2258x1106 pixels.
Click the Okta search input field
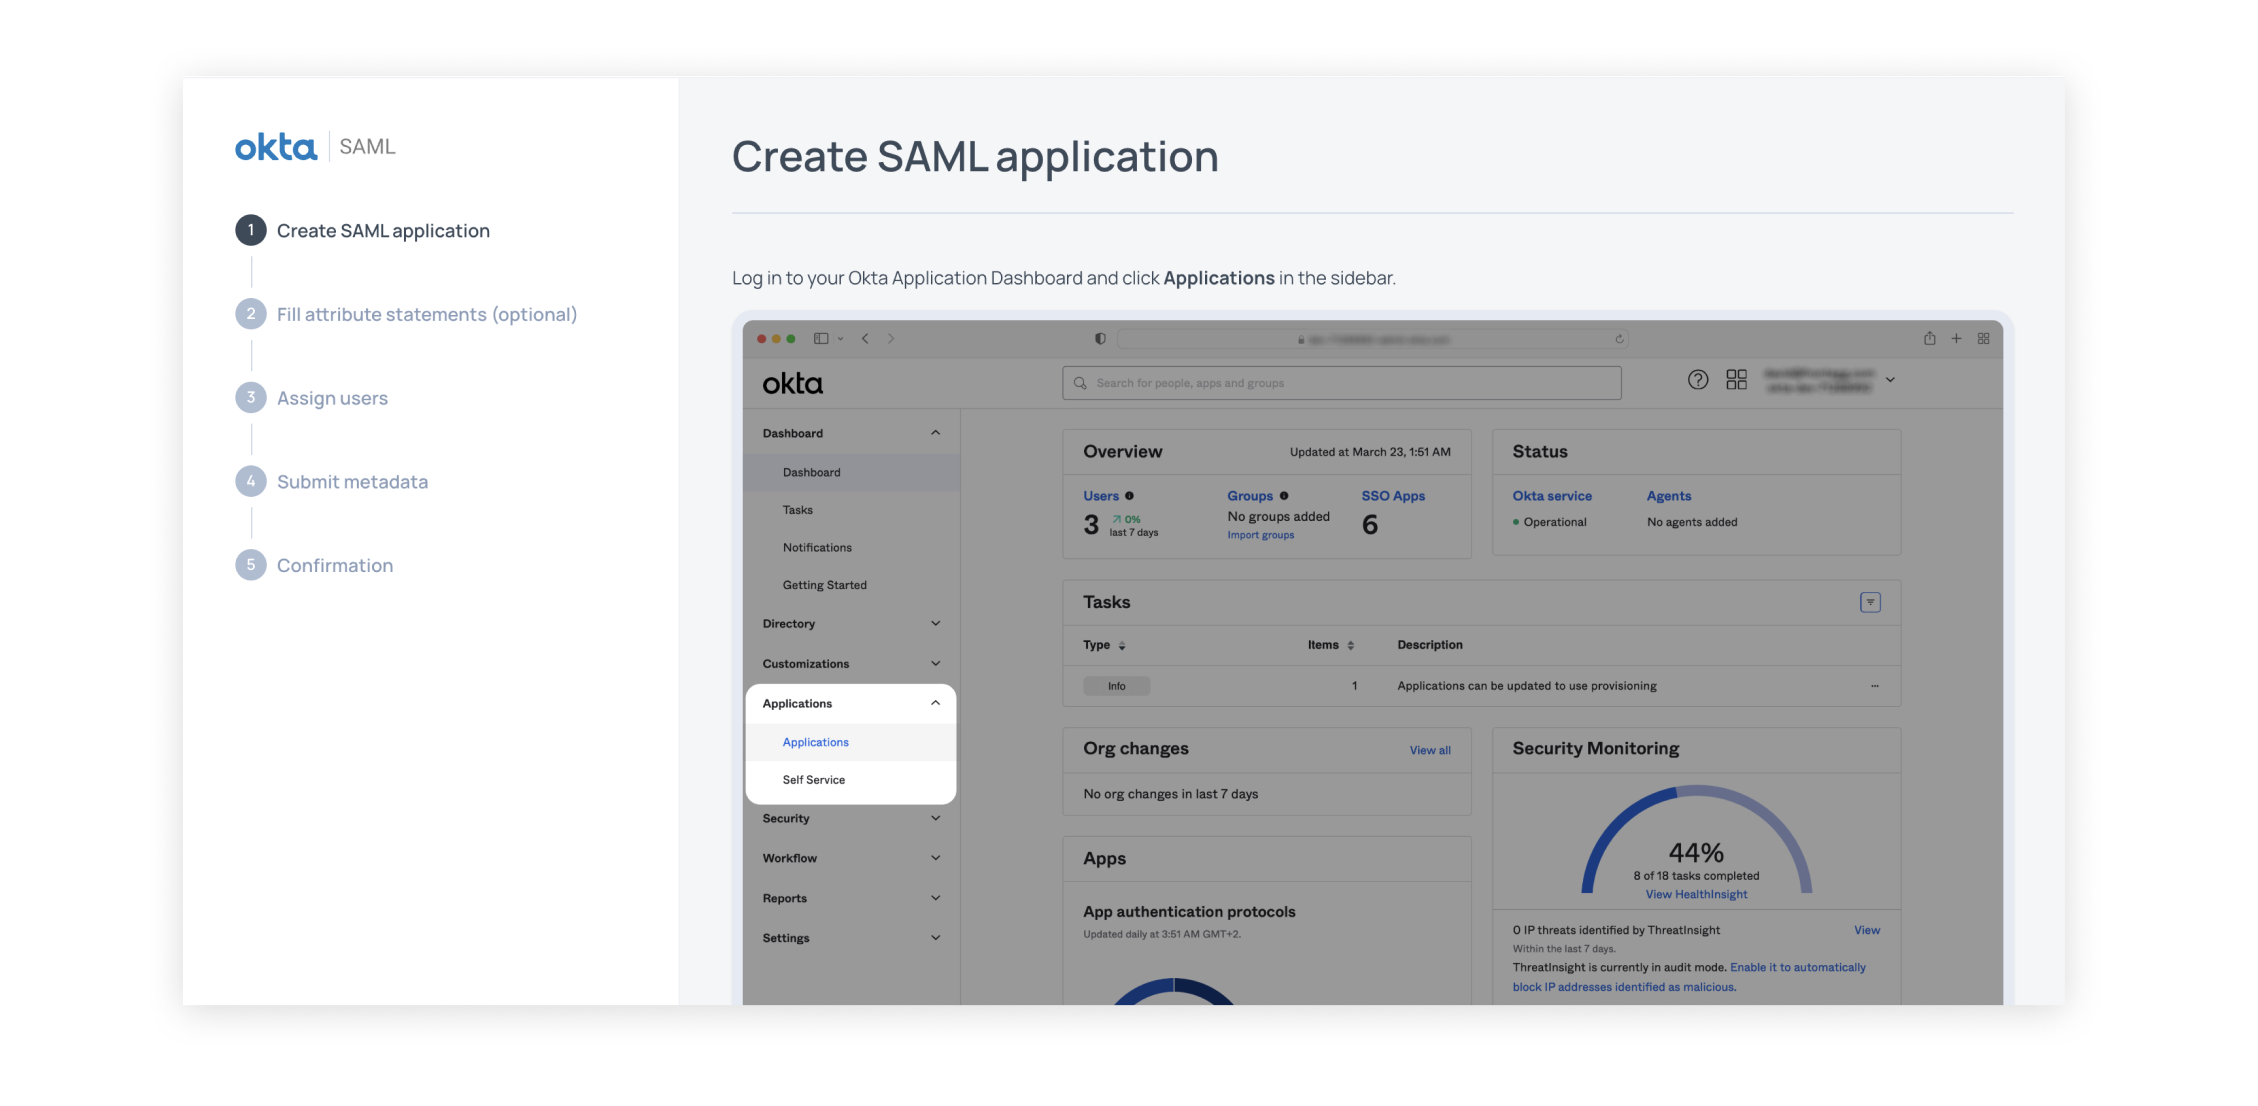(x=1340, y=383)
